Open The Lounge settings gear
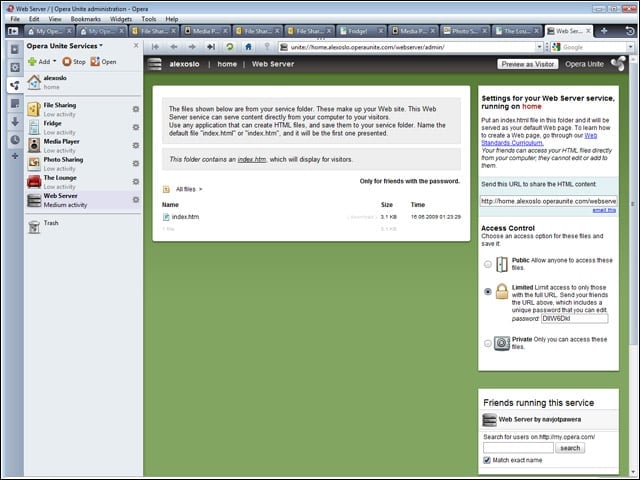 tap(136, 181)
